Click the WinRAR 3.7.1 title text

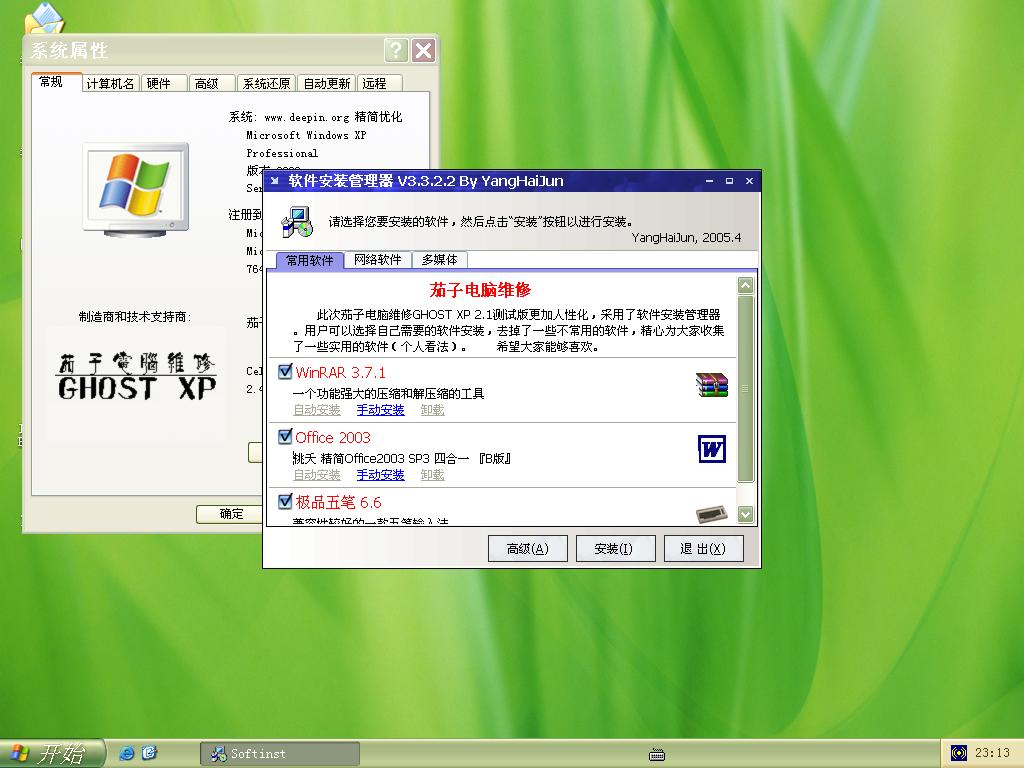(x=340, y=373)
